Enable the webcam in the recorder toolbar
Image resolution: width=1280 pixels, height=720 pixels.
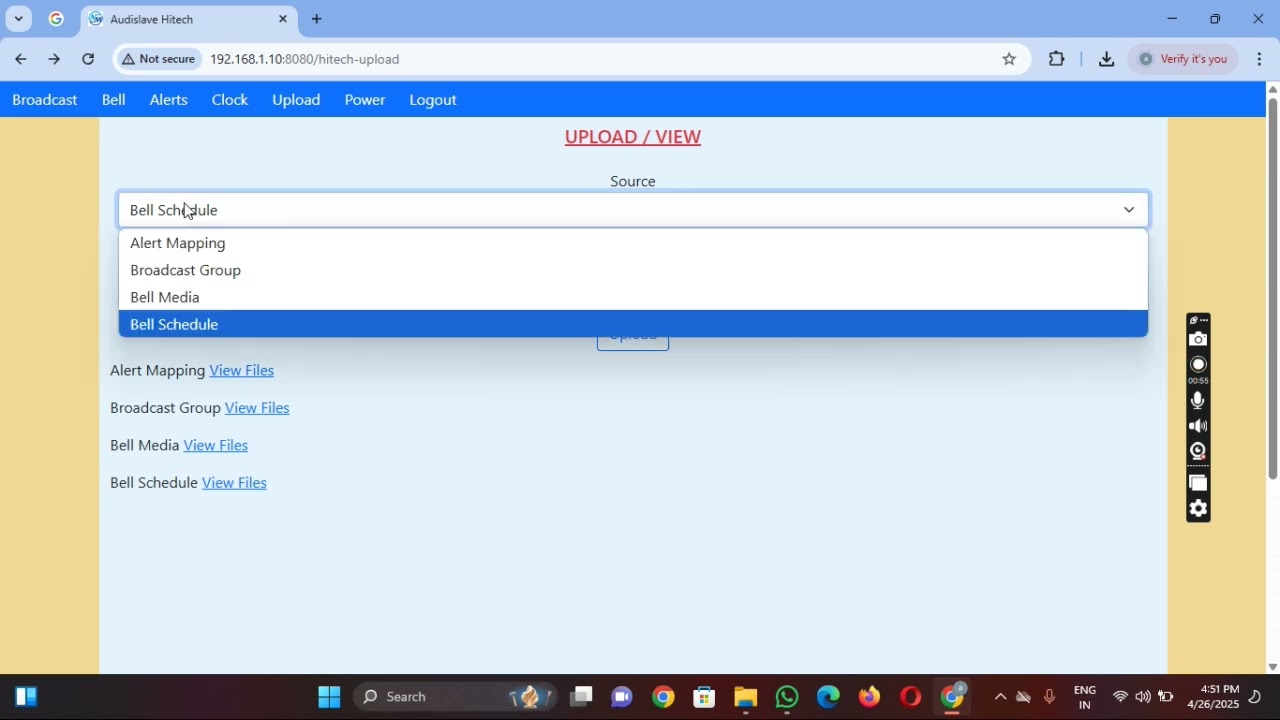pos(1198,451)
